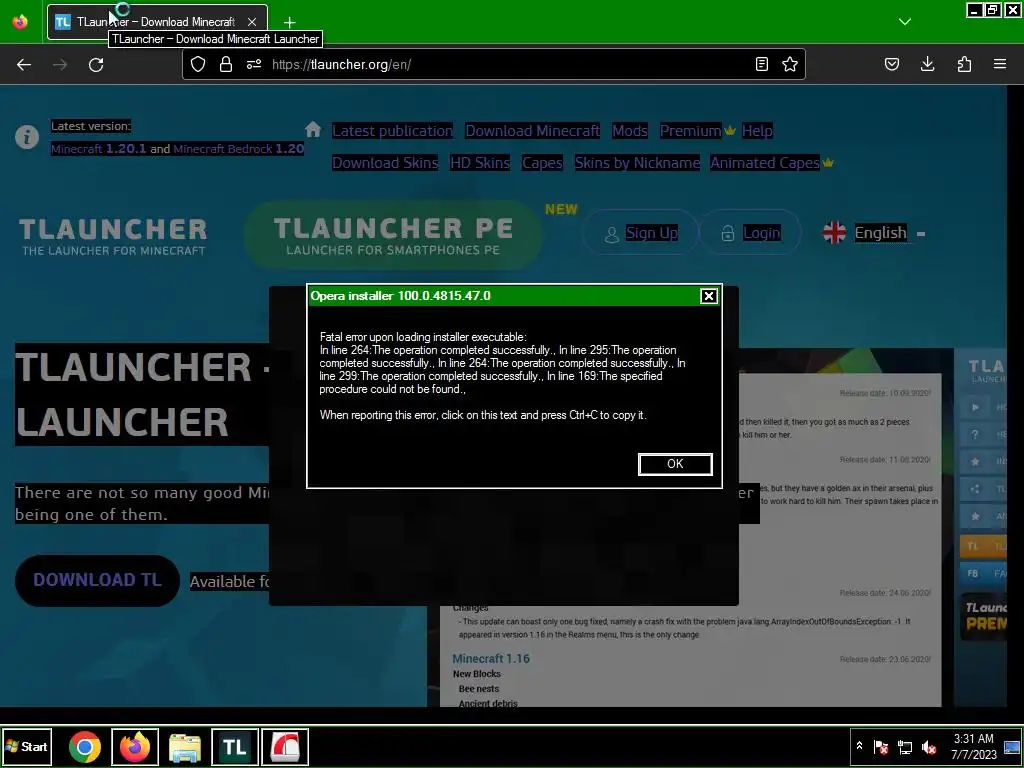Image resolution: width=1024 pixels, height=768 pixels.
Task: Launch Chrome from the taskbar
Action: pyautogui.click(x=85, y=747)
